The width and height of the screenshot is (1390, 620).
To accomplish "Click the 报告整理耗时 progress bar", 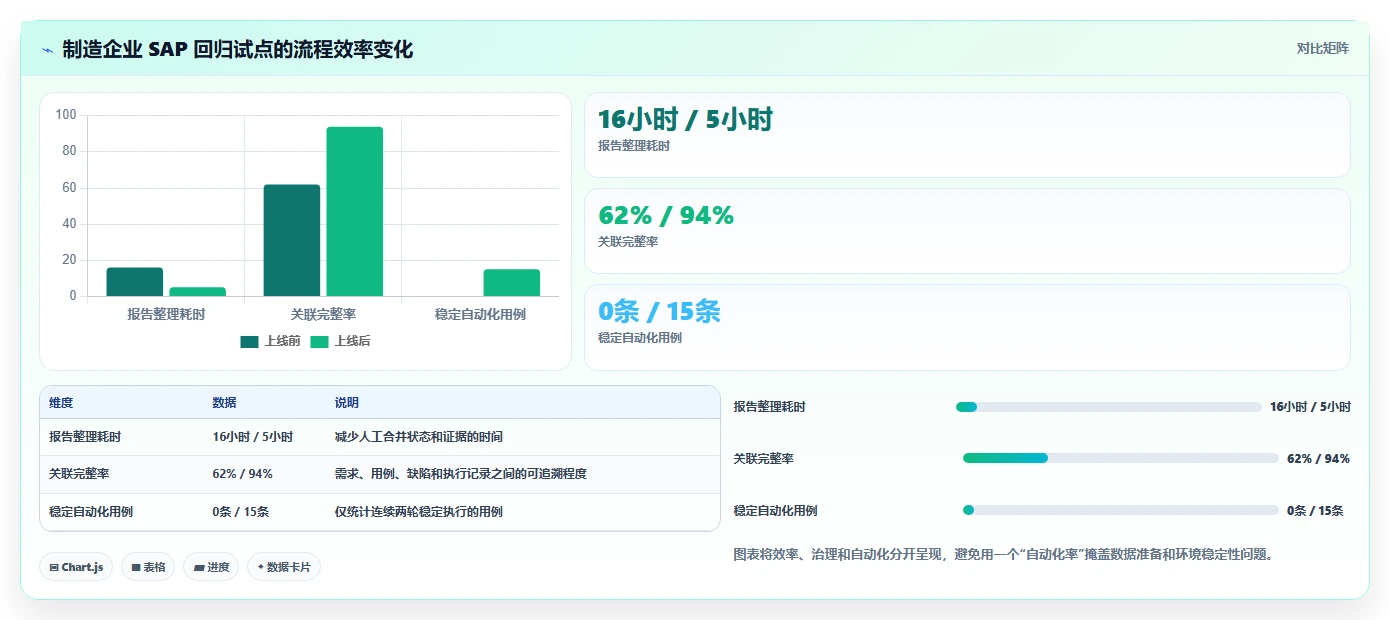I will click(x=1109, y=407).
